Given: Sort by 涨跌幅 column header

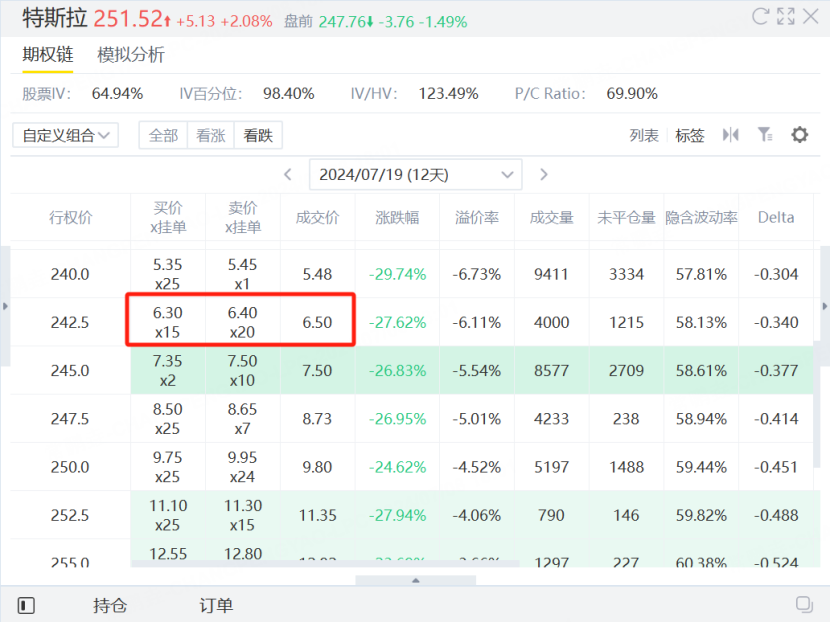Looking at the screenshot, I should point(397,218).
